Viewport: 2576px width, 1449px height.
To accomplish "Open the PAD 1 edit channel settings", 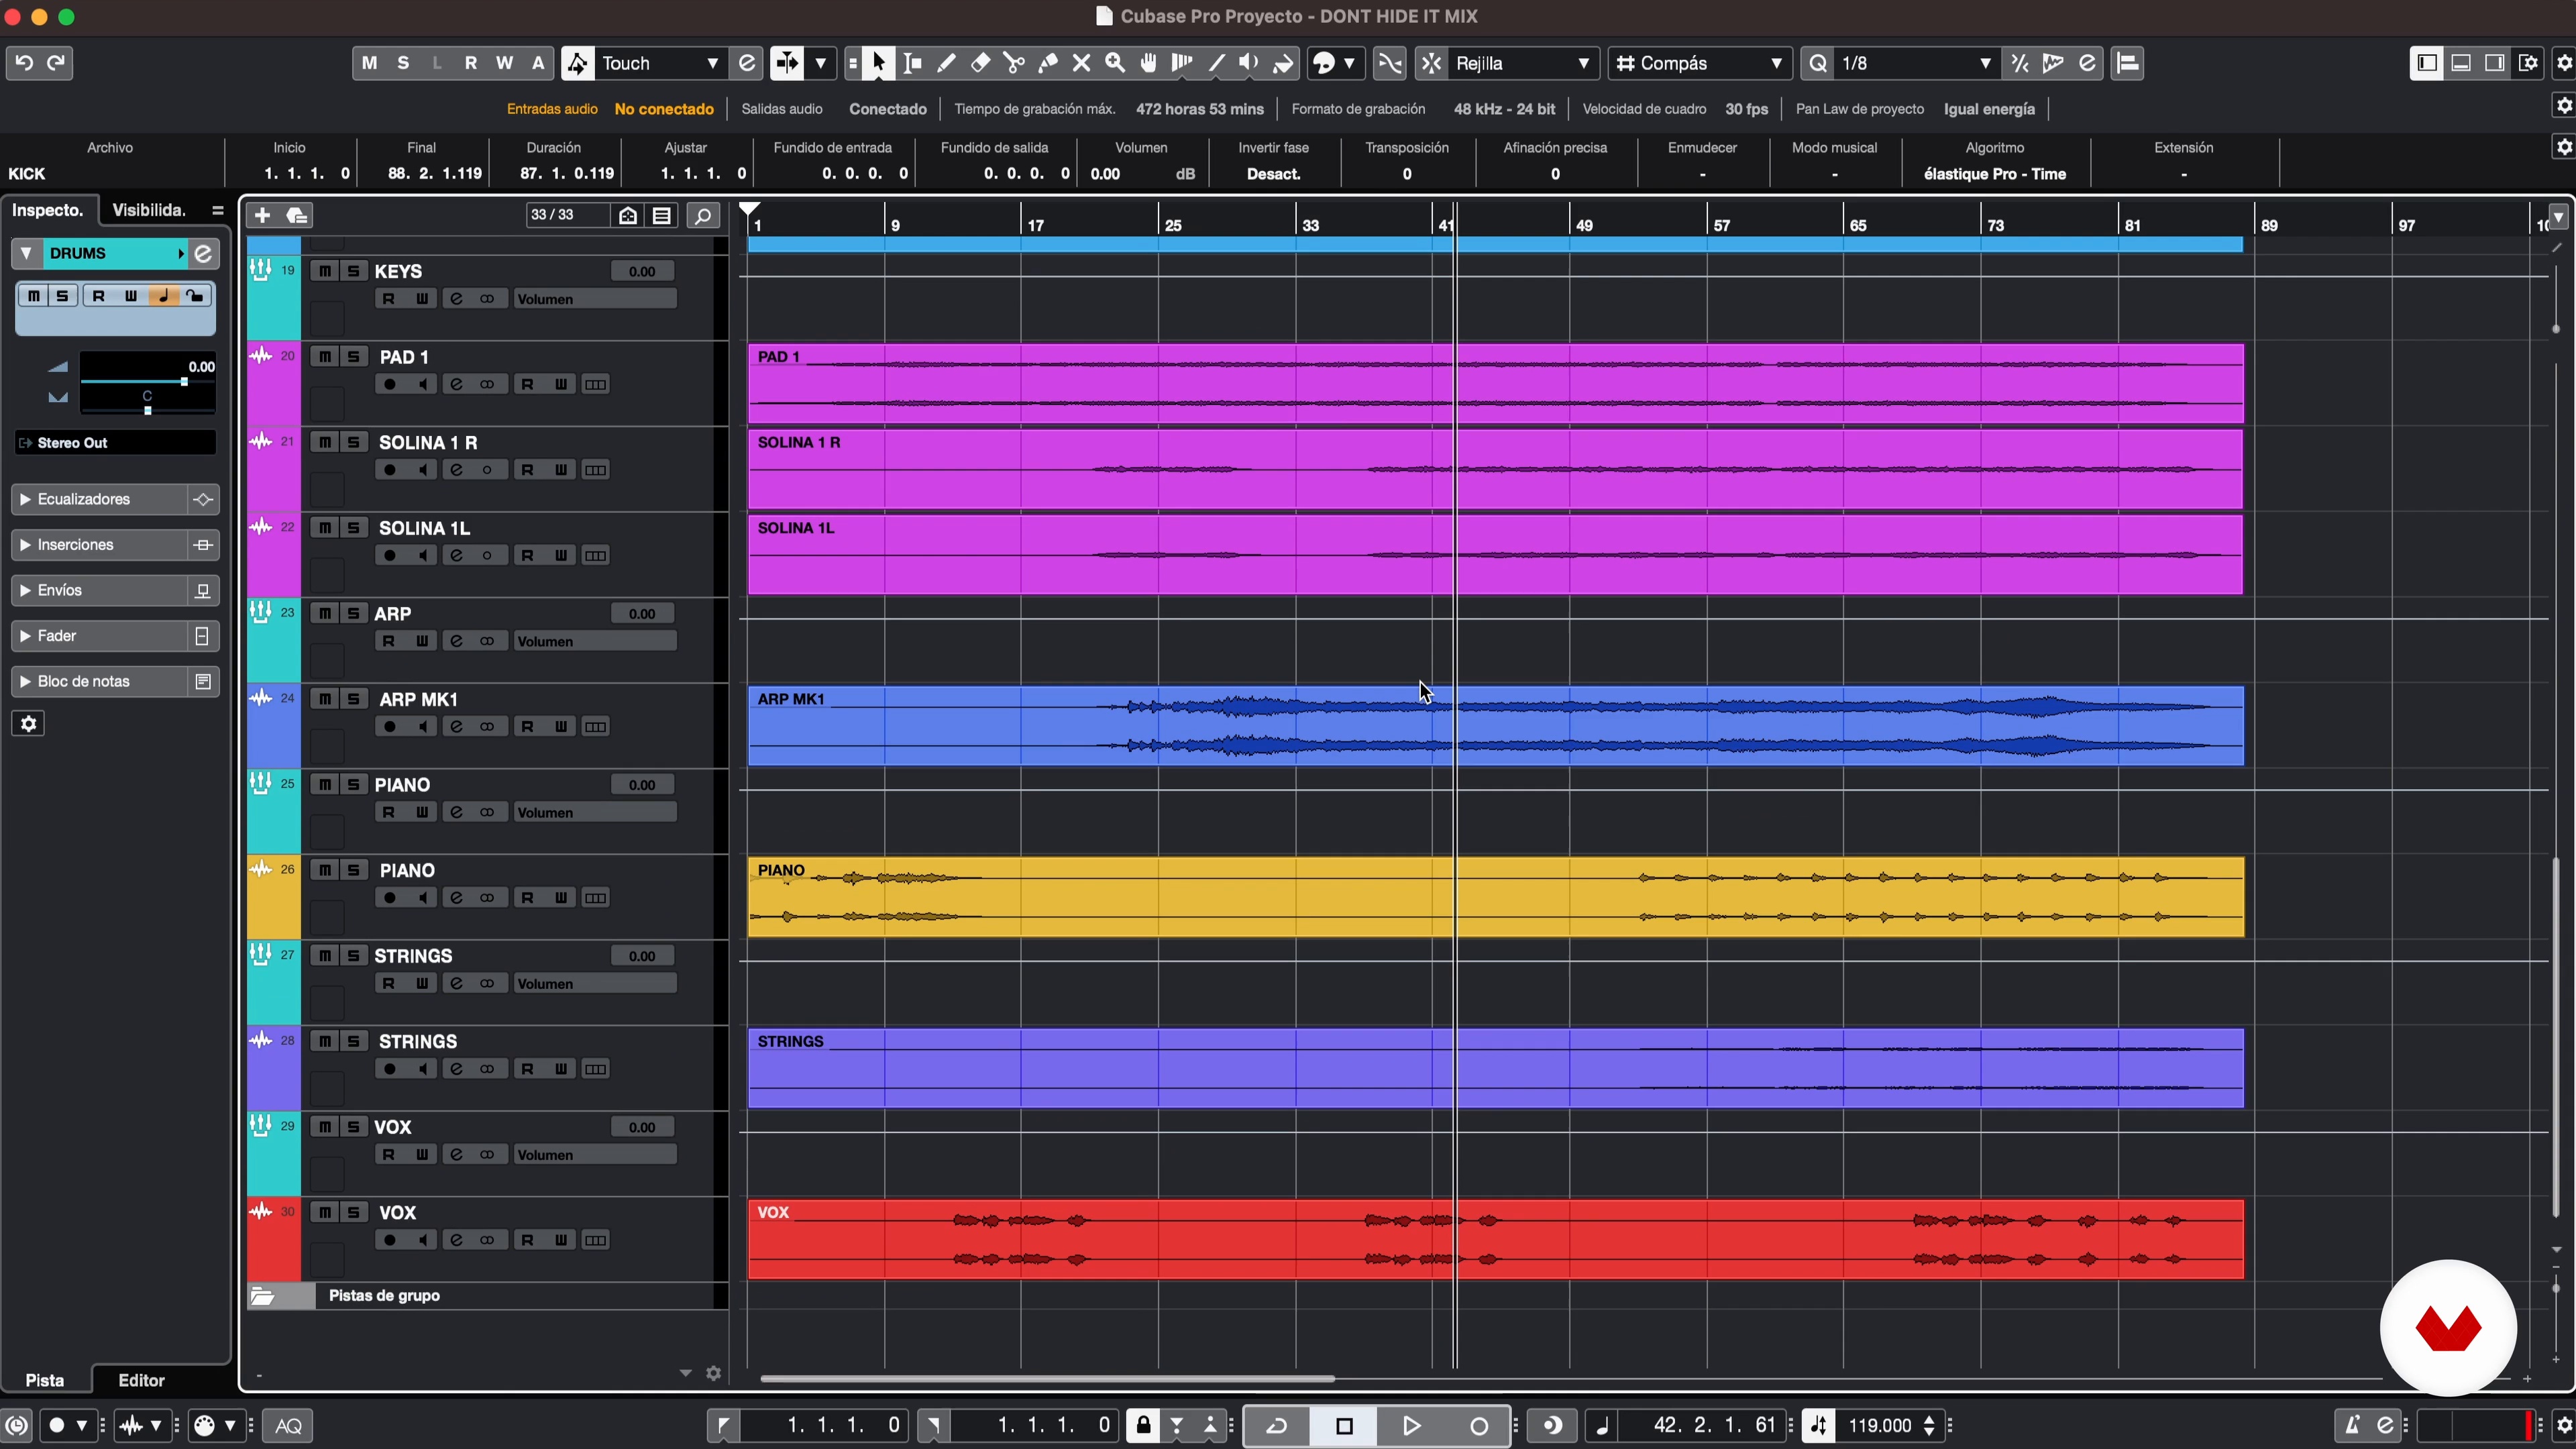I will click(456, 385).
